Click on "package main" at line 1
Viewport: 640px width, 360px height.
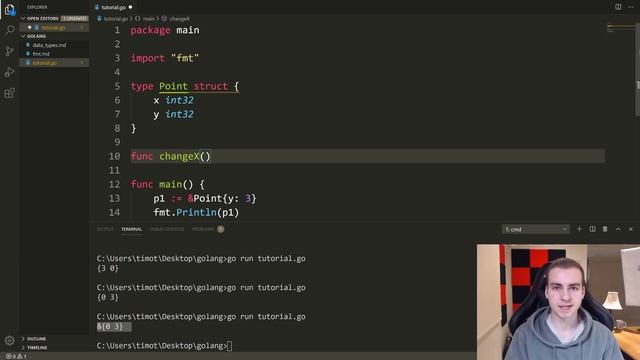165,30
